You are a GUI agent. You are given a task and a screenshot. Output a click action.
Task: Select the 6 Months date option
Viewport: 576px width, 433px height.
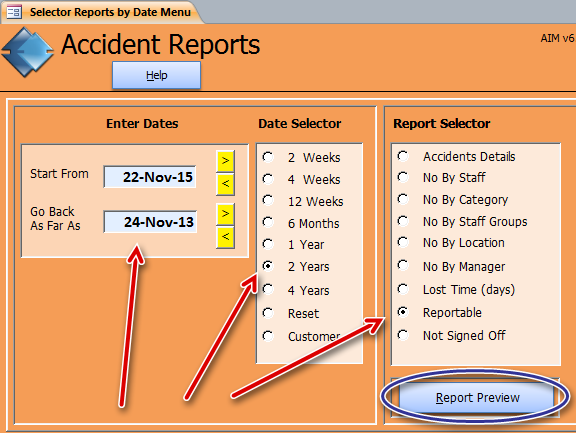(x=268, y=223)
